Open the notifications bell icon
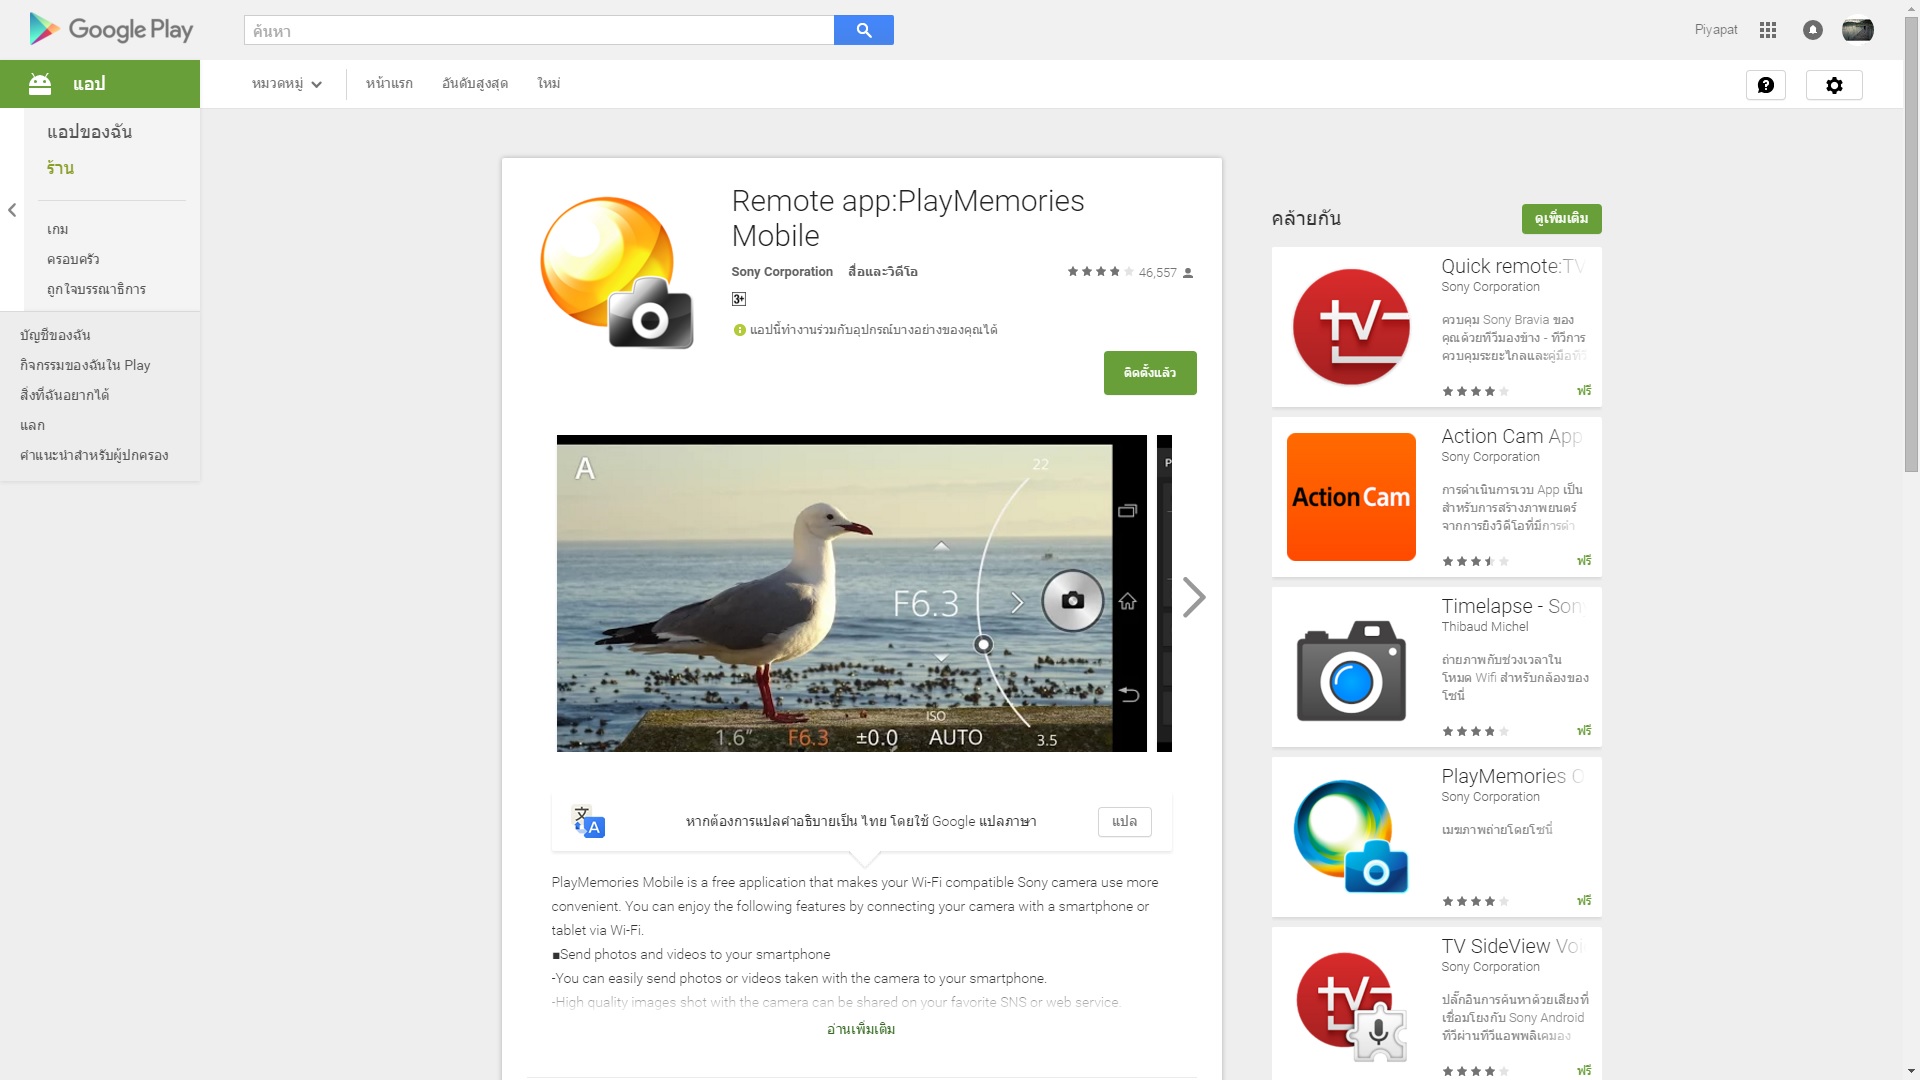The image size is (1920, 1080). [1812, 30]
